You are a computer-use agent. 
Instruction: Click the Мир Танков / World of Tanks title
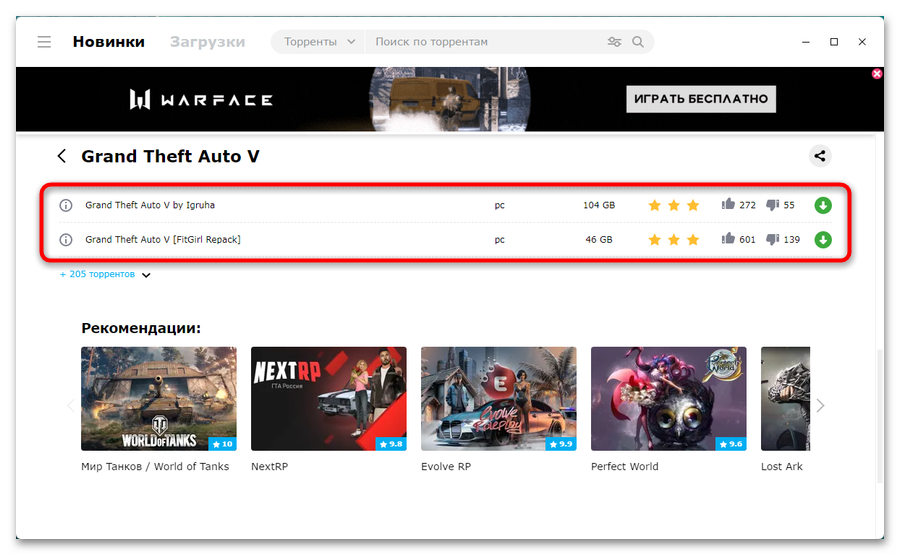tap(155, 467)
